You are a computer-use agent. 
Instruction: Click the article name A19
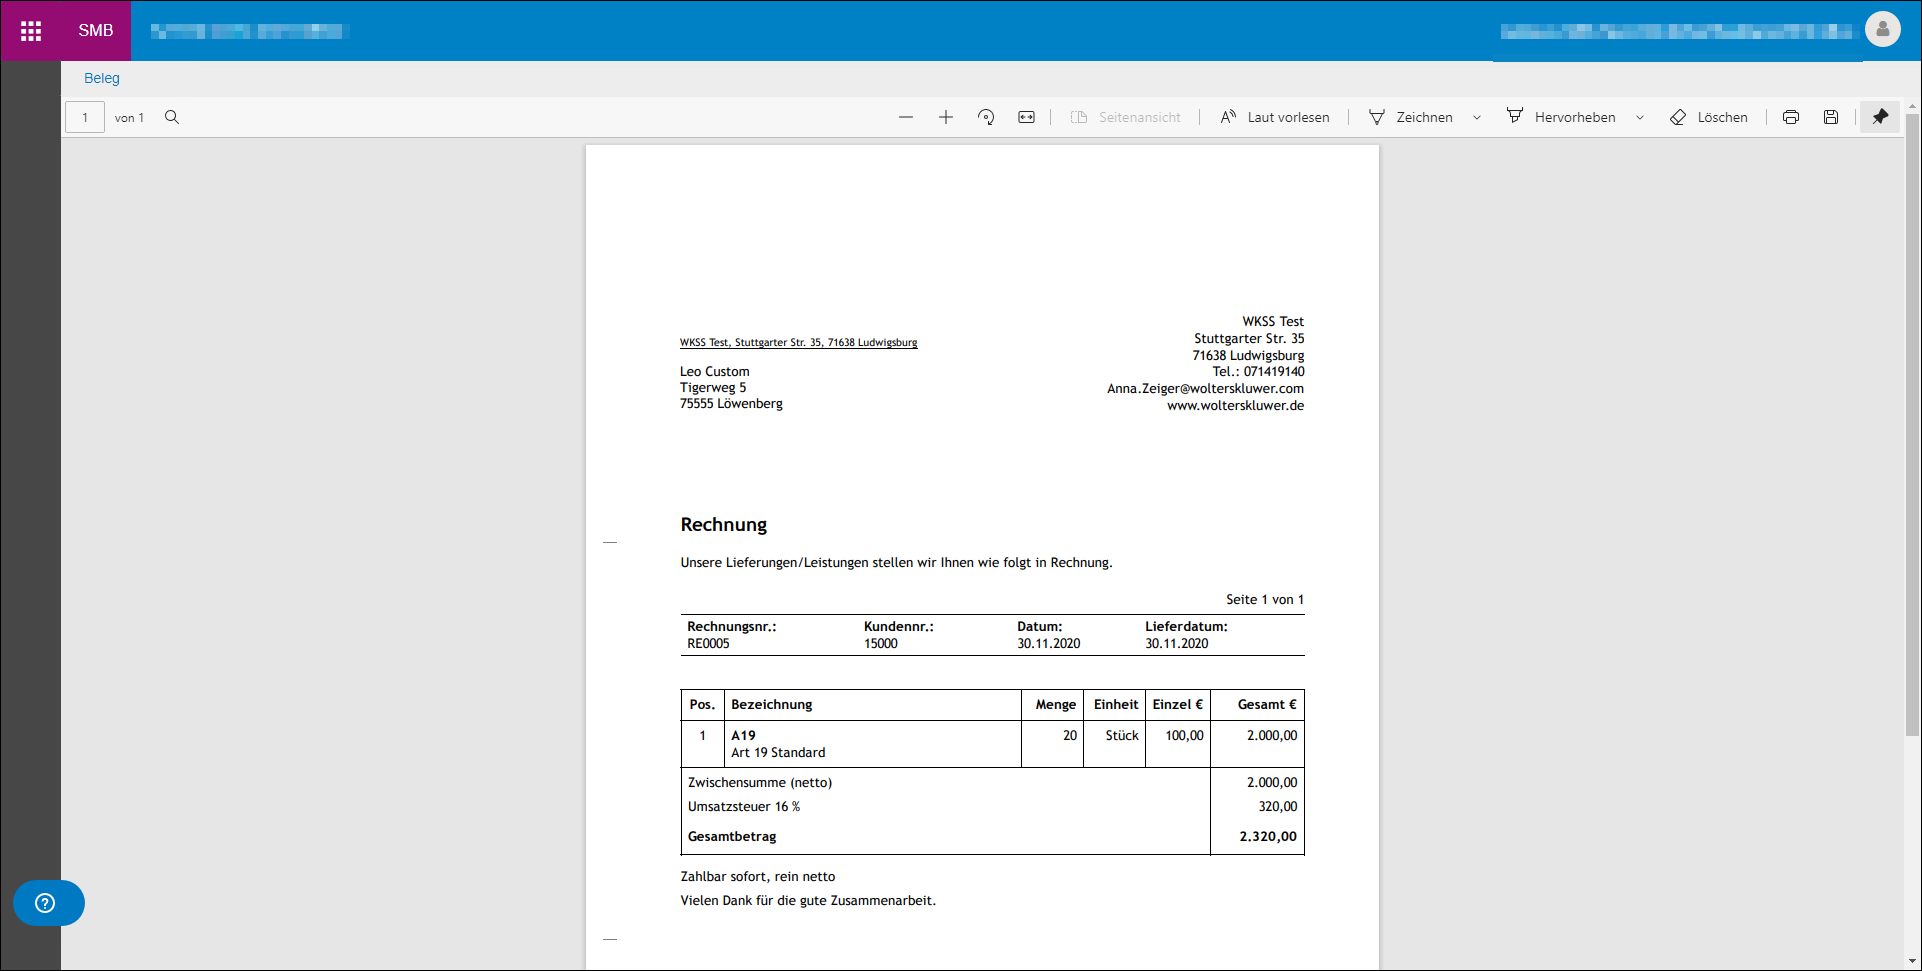point(743,736)
